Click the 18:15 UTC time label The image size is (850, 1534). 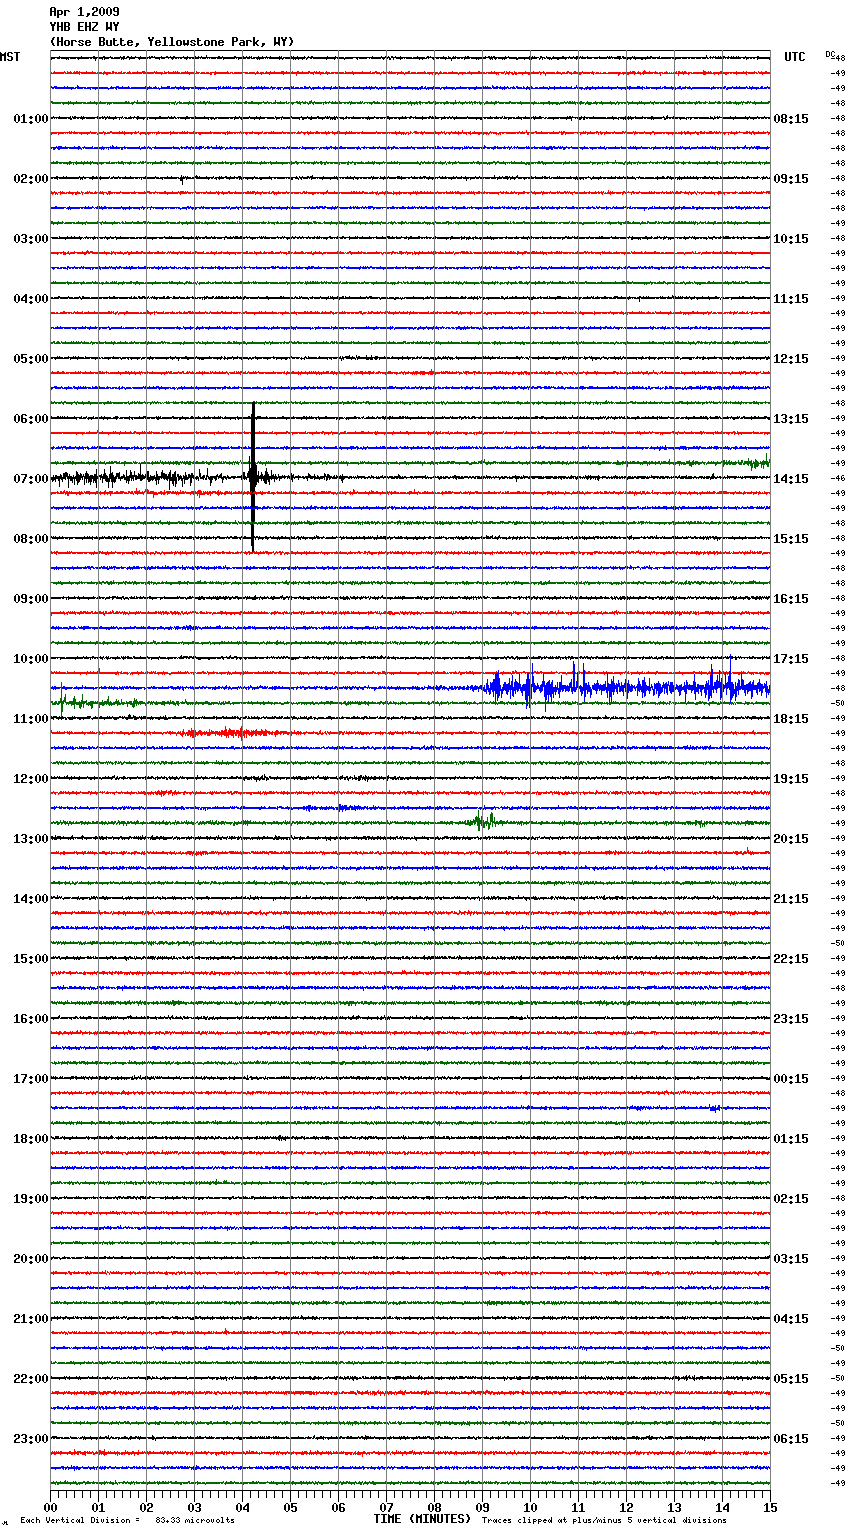point(791,719)
